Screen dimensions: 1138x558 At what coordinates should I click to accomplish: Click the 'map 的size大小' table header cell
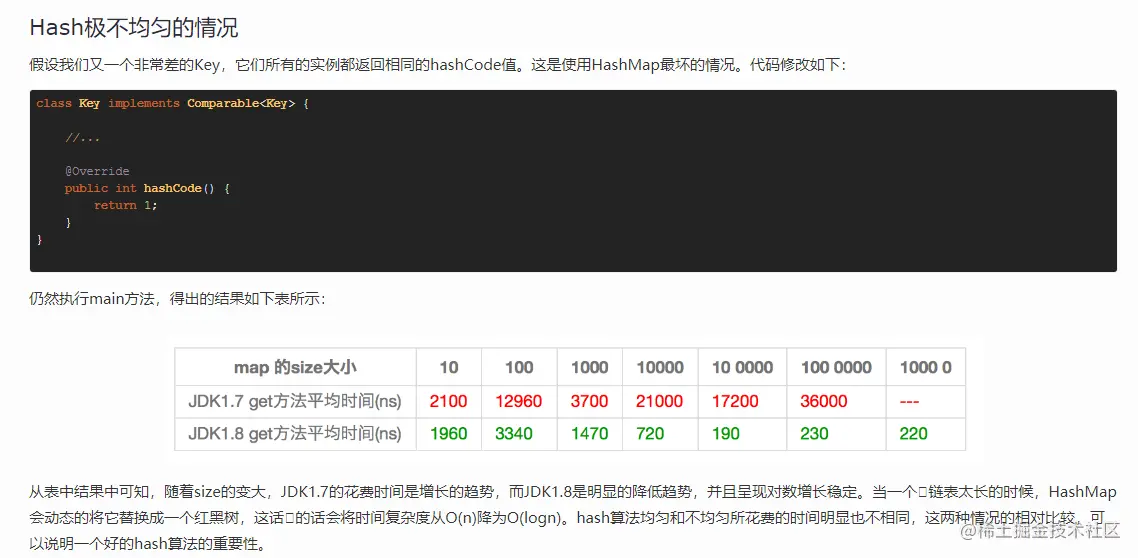coord(295,367)
